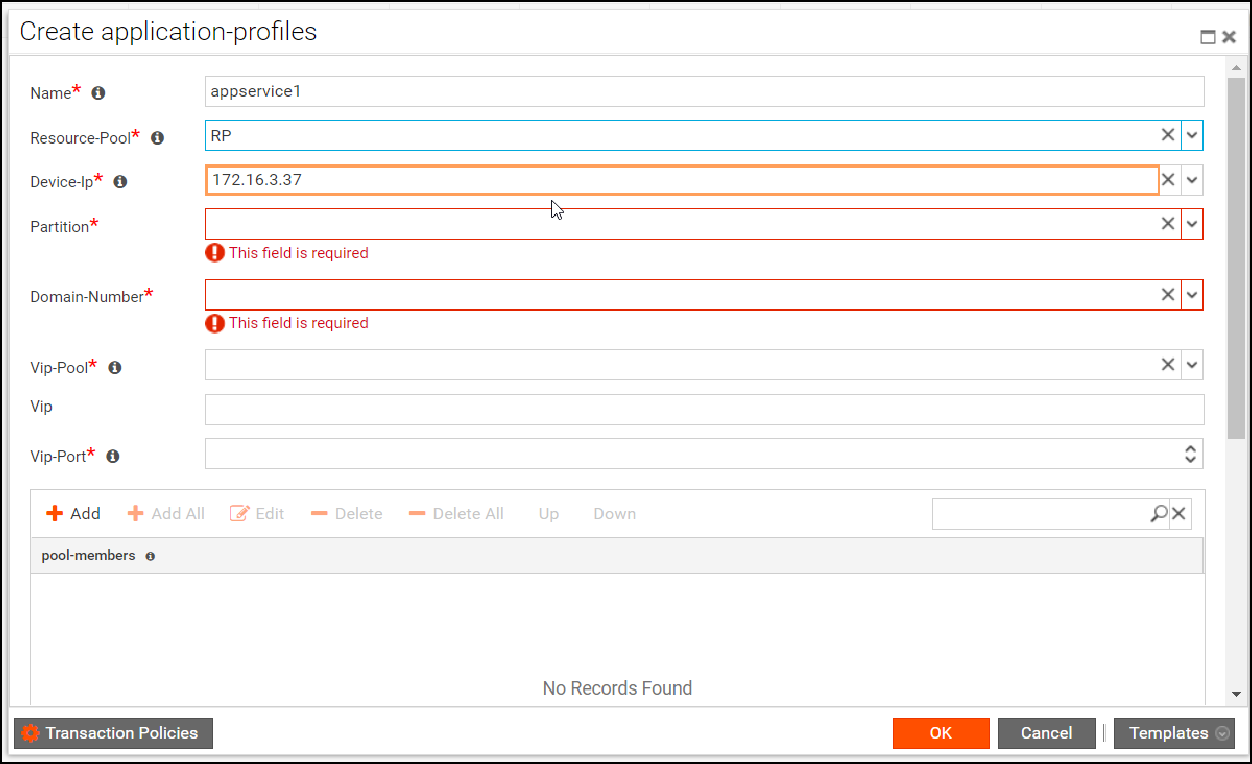Click Add All in pool-members toolbar
1252x764 pixels.
click(x=166, y=513)
